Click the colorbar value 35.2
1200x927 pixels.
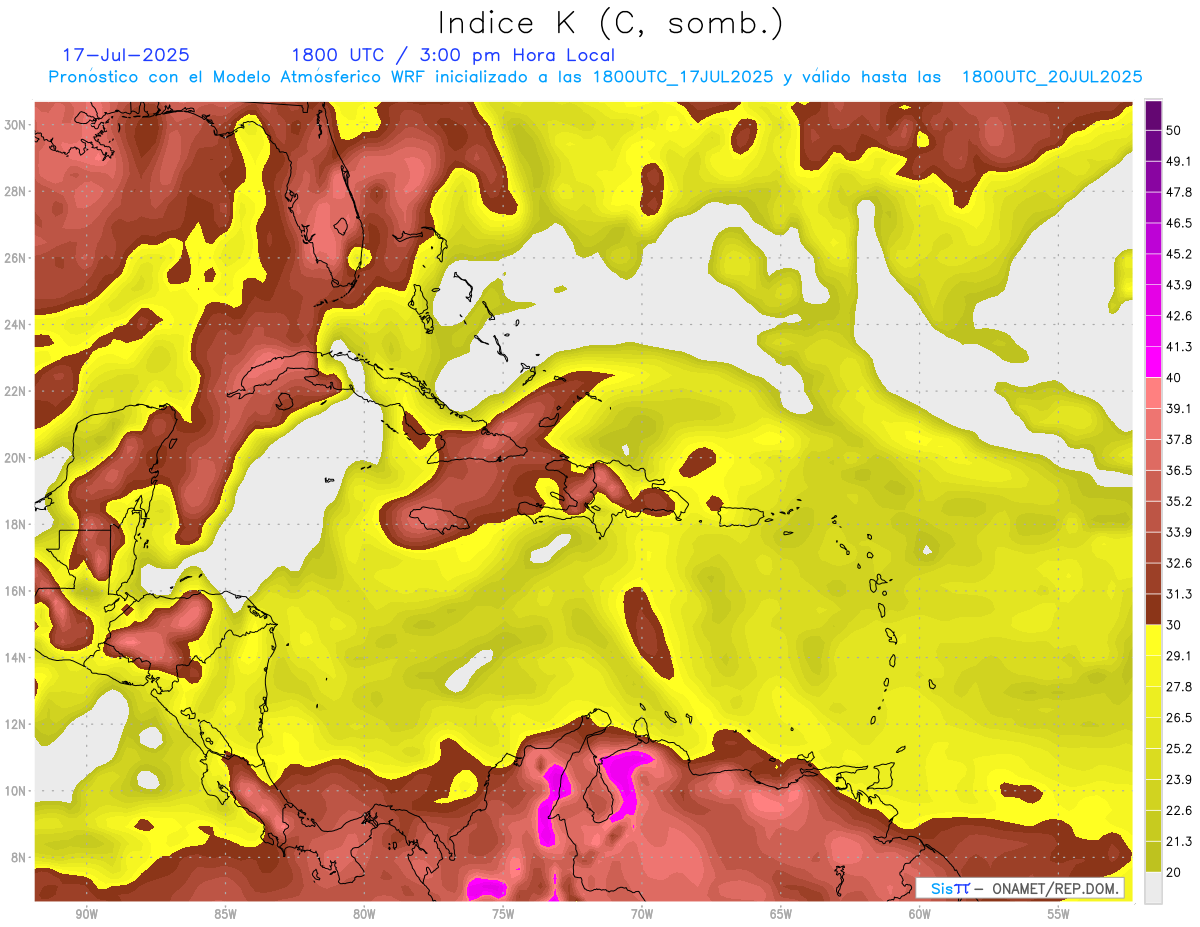click(x=1178, y=501)
